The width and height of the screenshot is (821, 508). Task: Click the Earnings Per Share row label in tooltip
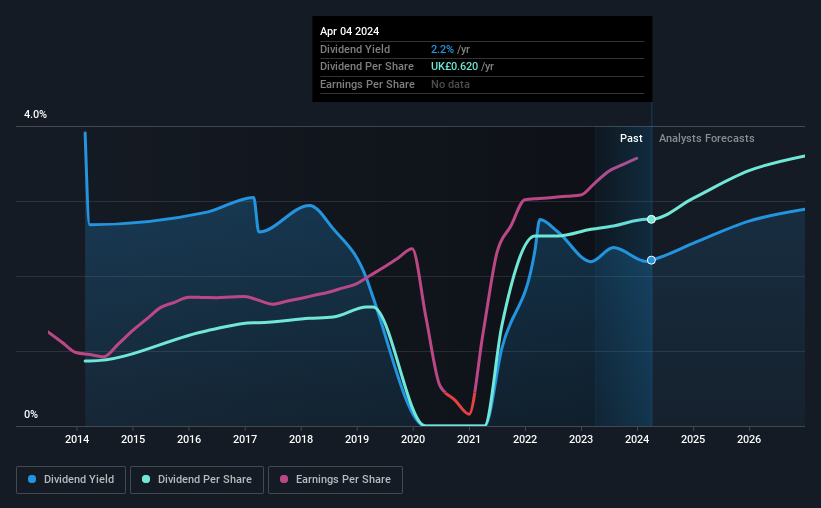pos(367,84)
